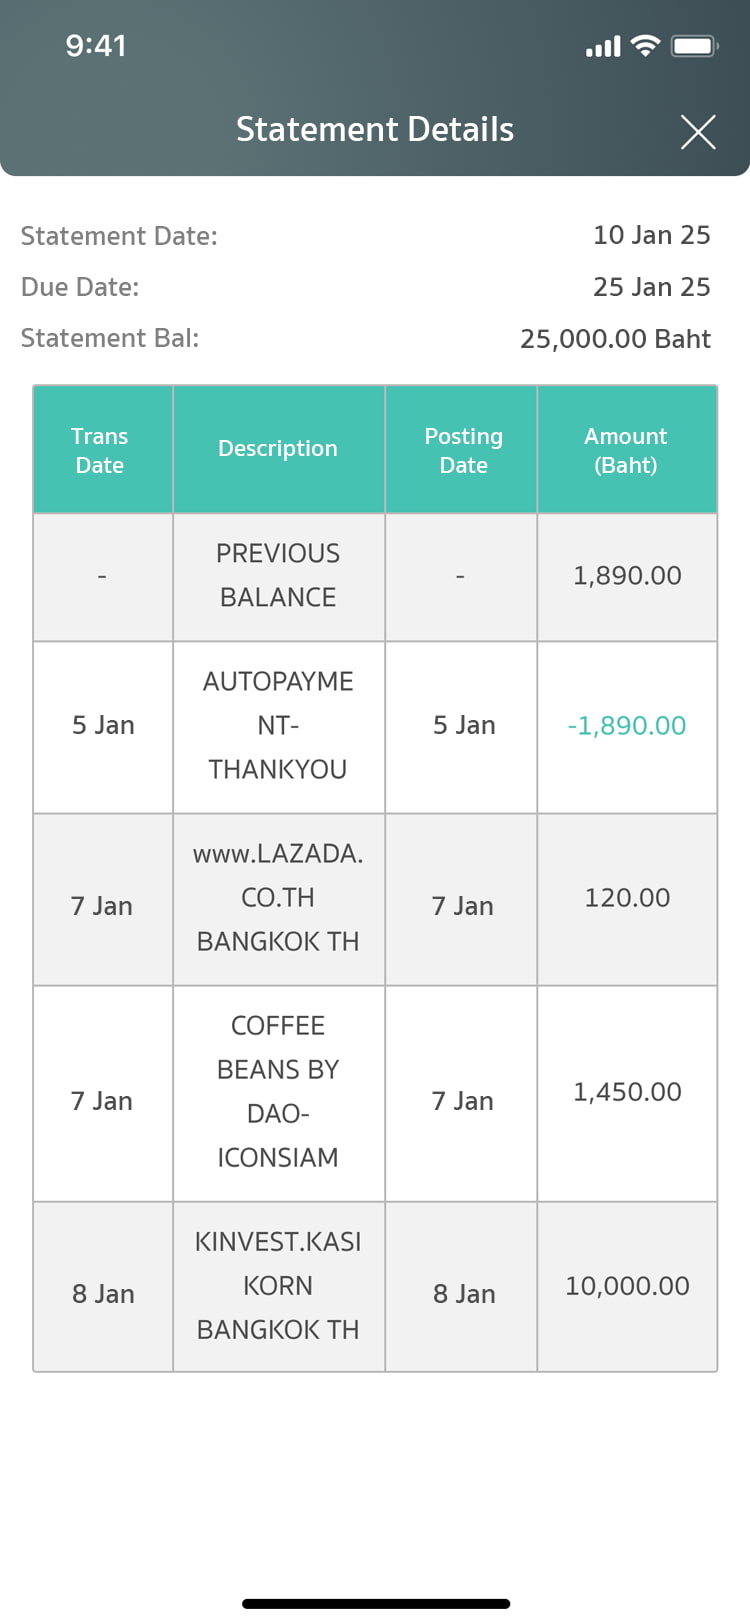
Task: Open the www.LAZADA.CO.TH transaction
Action: 278,898
